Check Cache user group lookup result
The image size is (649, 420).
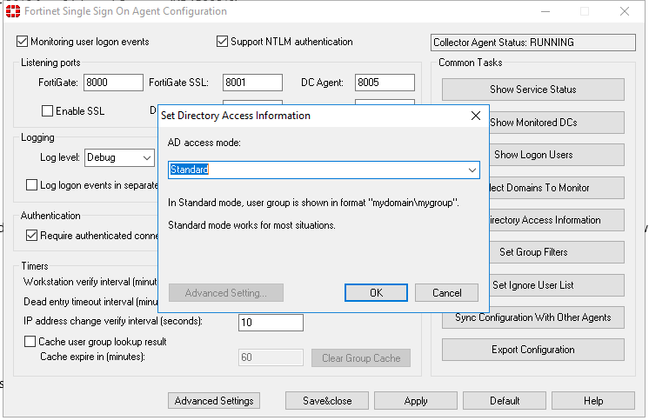coord(31,341)
